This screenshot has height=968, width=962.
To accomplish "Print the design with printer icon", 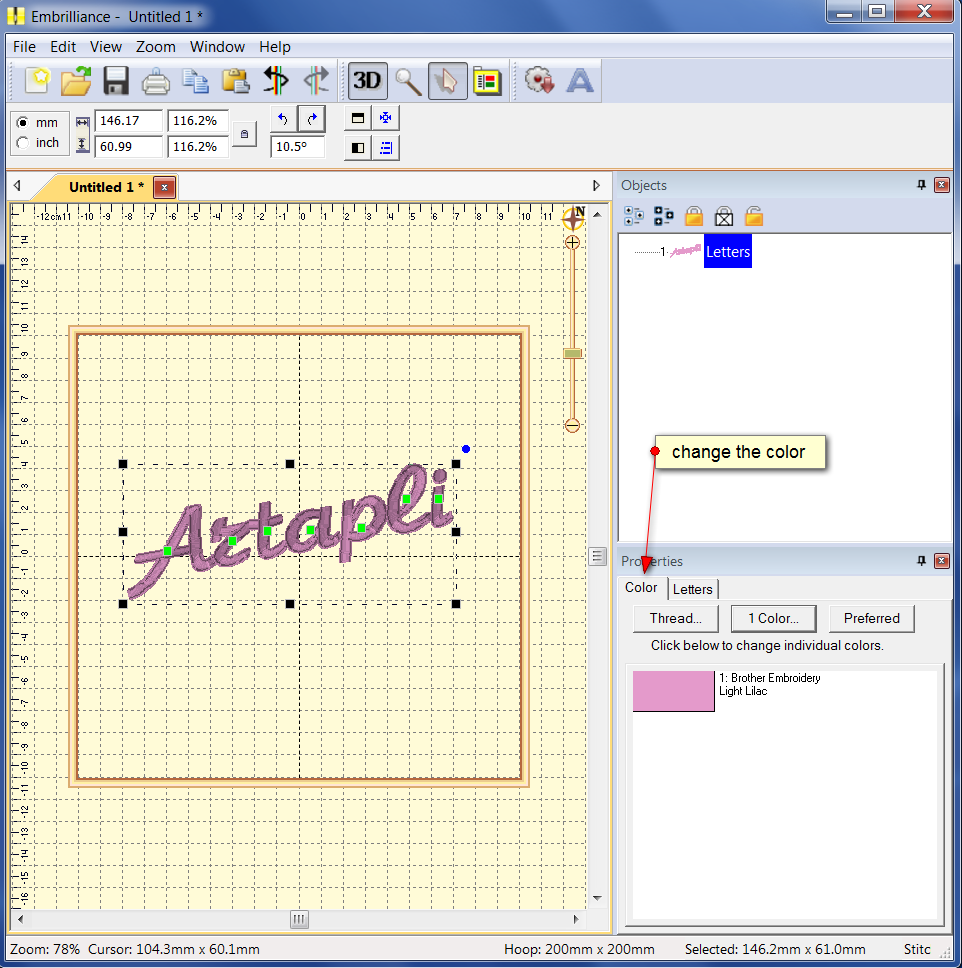I will pyautogui.click(x=156, y=81).
